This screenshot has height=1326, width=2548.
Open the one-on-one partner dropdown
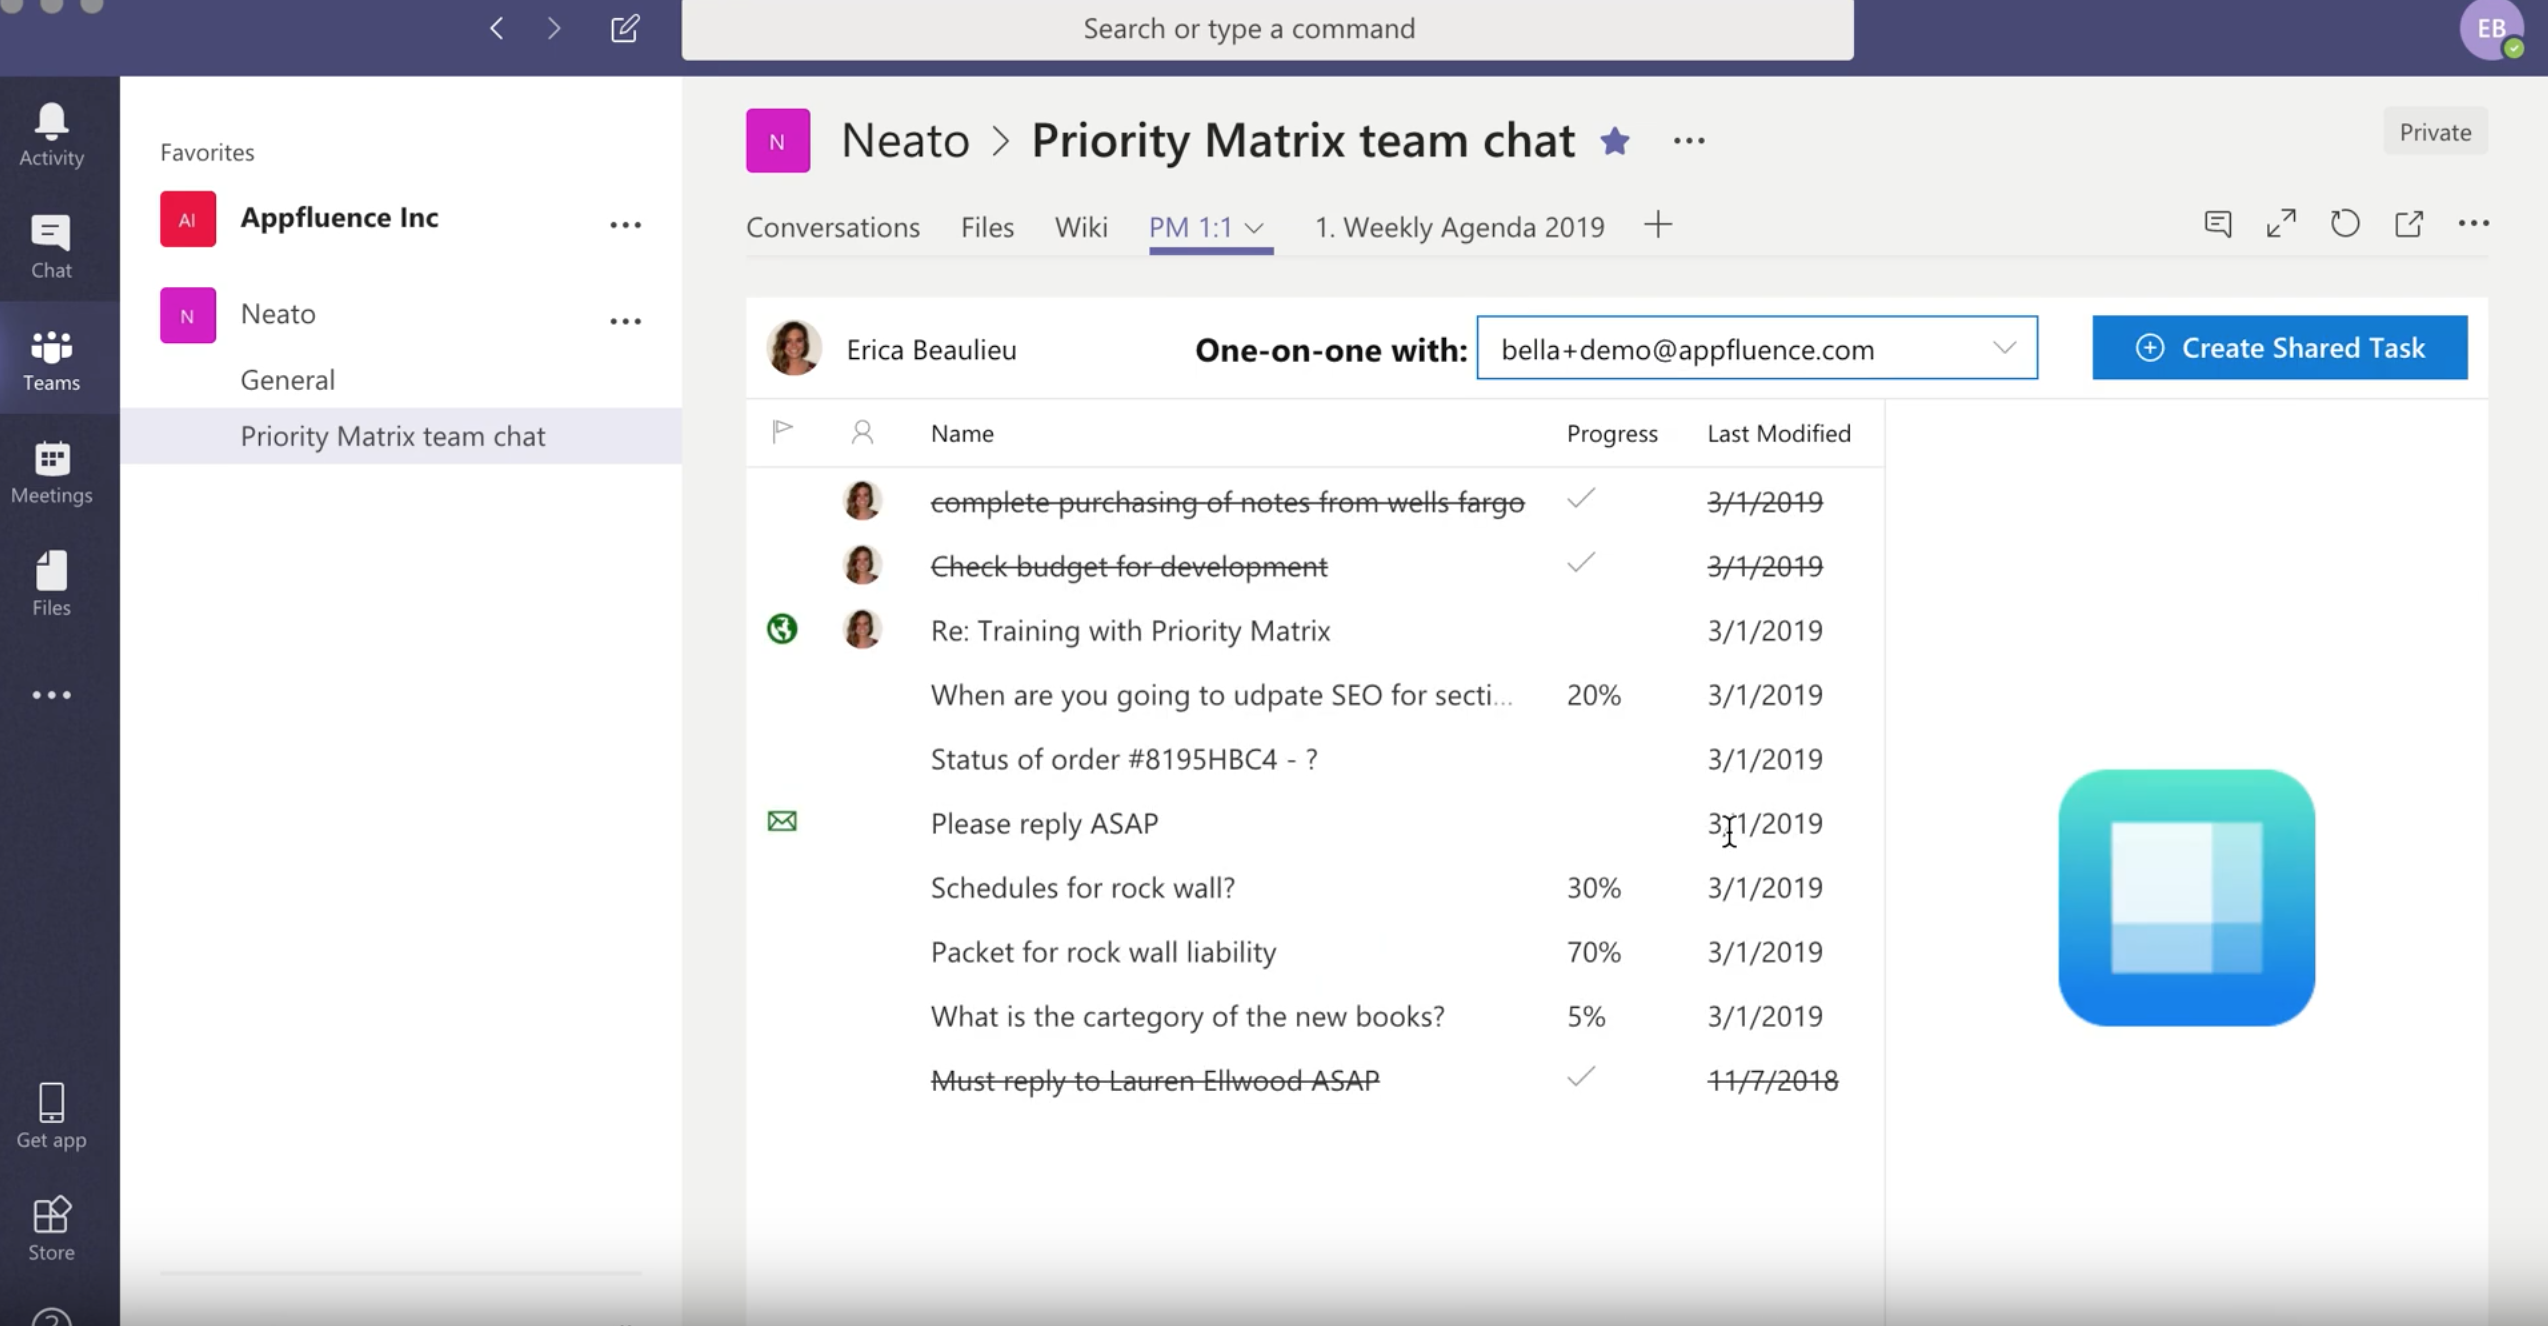[x=2006, y=348]
